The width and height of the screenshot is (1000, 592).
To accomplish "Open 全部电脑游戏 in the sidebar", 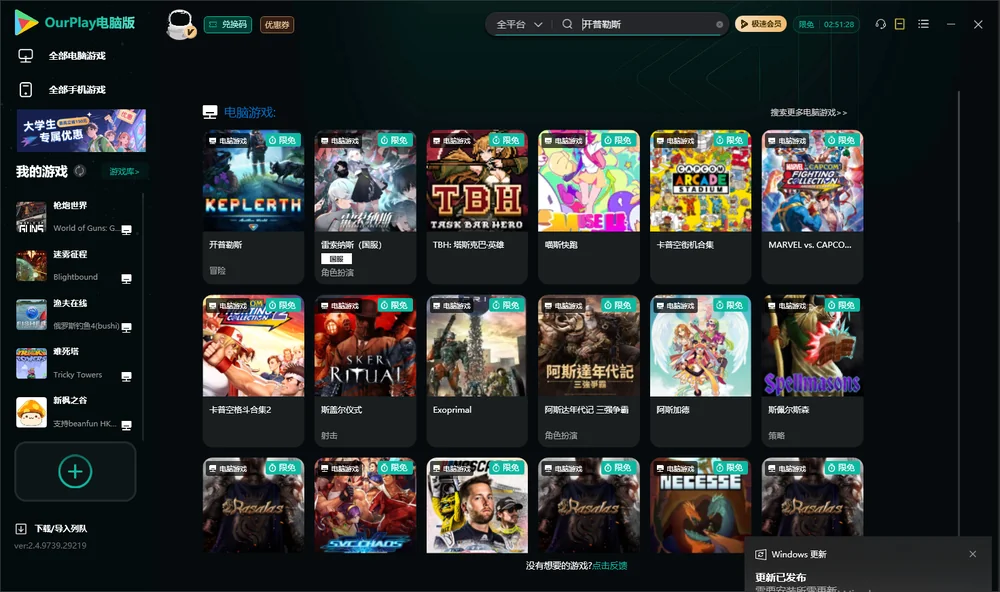I will pos(78,56).
